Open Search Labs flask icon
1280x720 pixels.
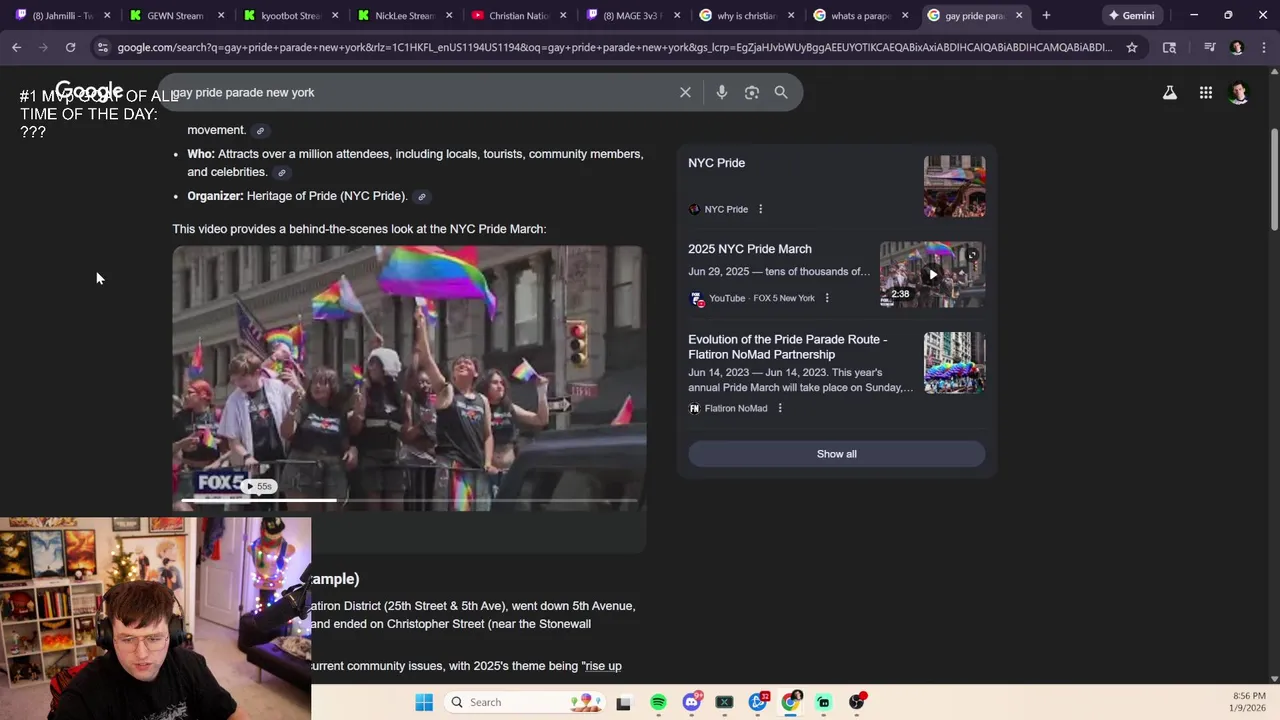[x=1169, y=93]
